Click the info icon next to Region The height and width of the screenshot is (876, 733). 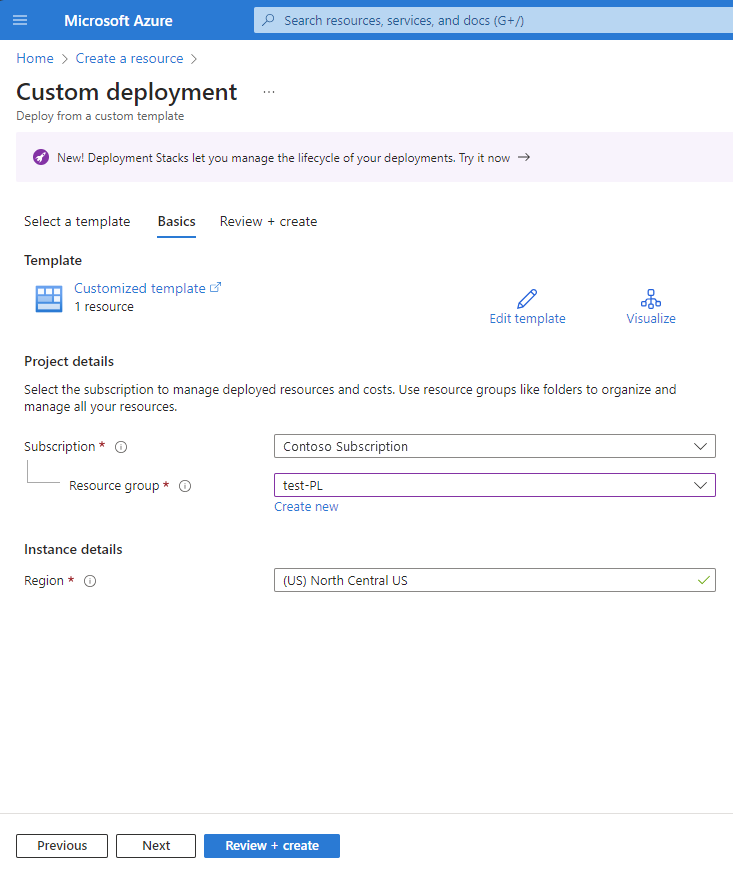tap(91, 580)
